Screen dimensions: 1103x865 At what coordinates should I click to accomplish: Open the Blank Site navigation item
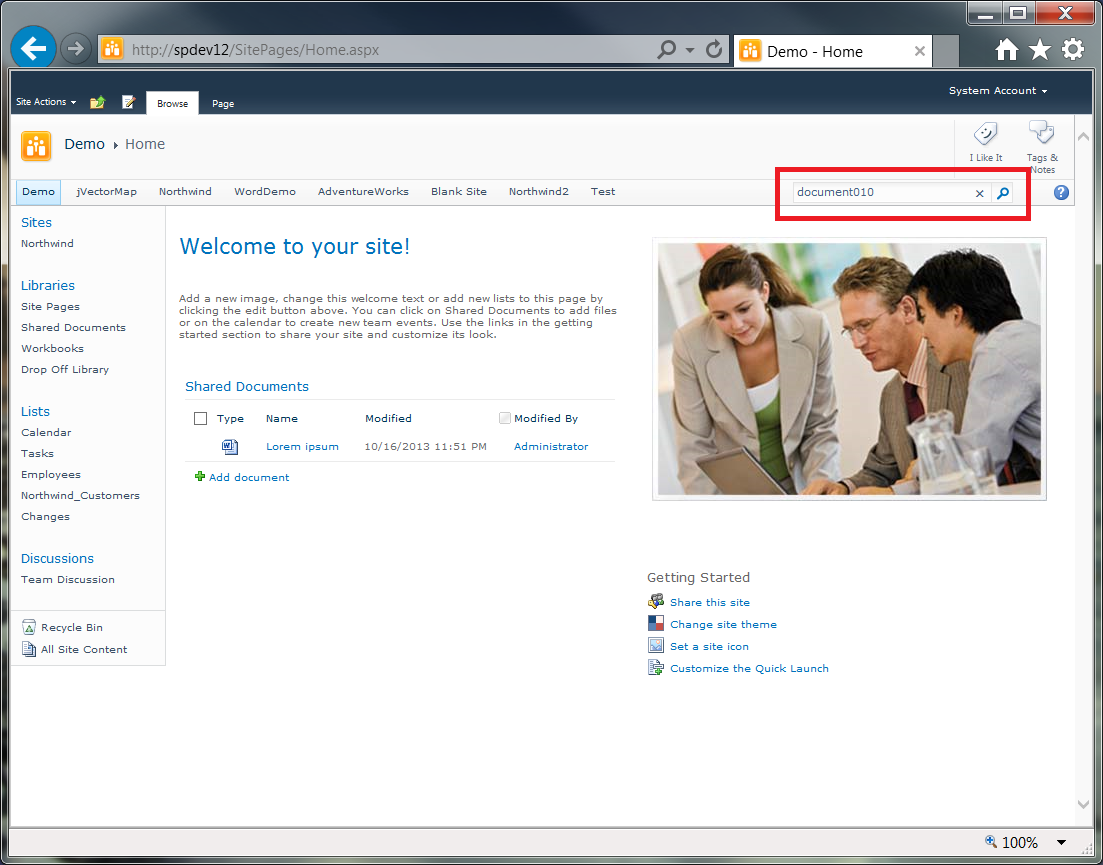459,192
